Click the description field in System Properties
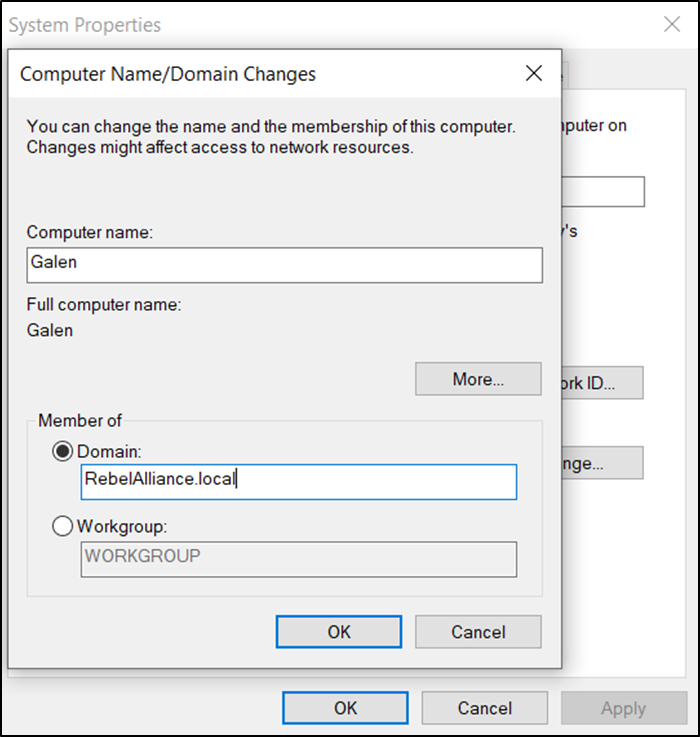Screen dimensions: 700x737 click(603, 191)
